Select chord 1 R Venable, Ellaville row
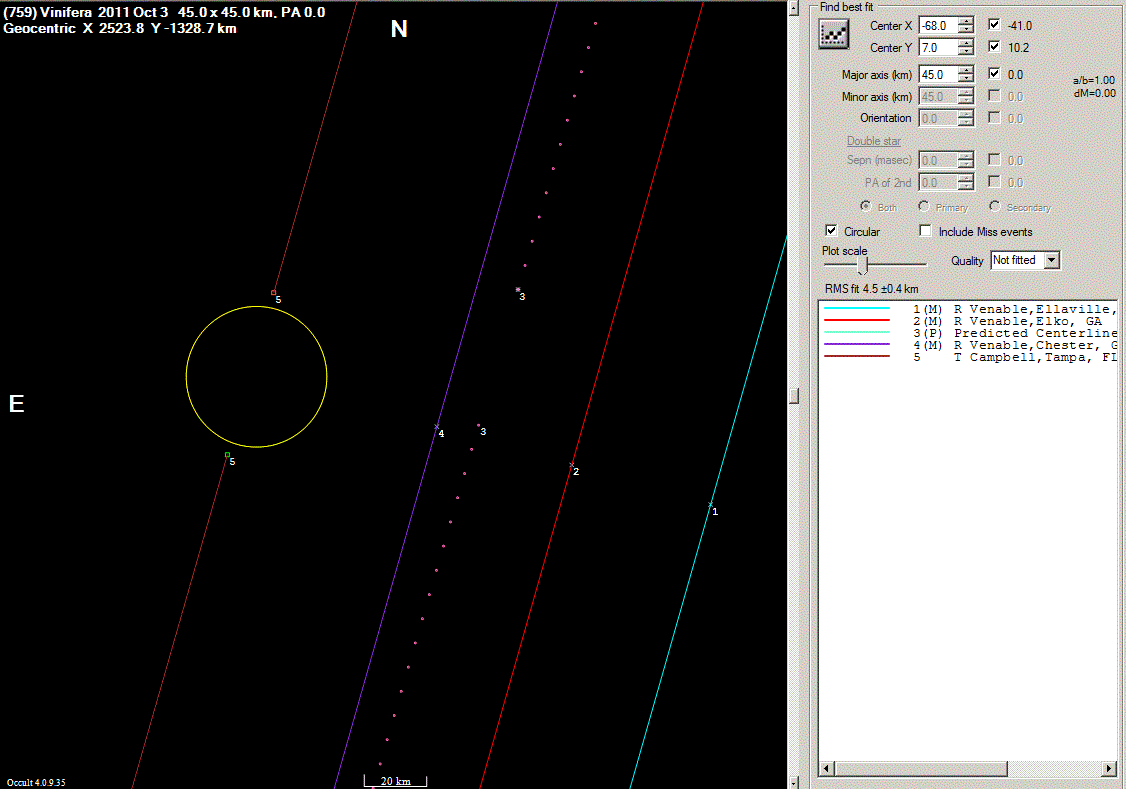This screenshot has height=789, width=1126. click(968, 309)
